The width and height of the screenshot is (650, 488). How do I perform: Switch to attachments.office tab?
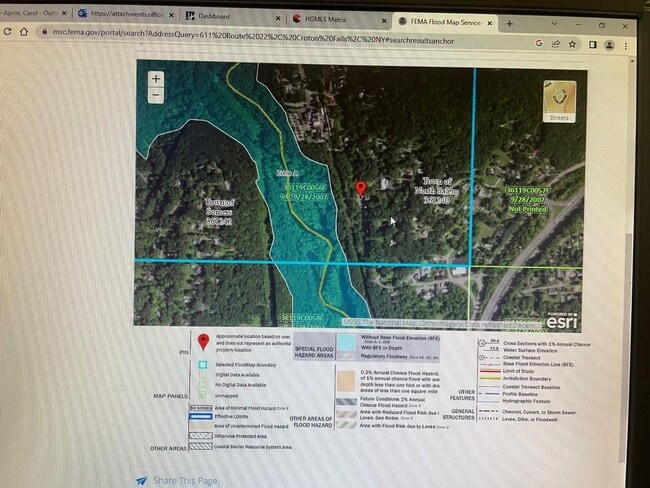click(x=126, y=14)
